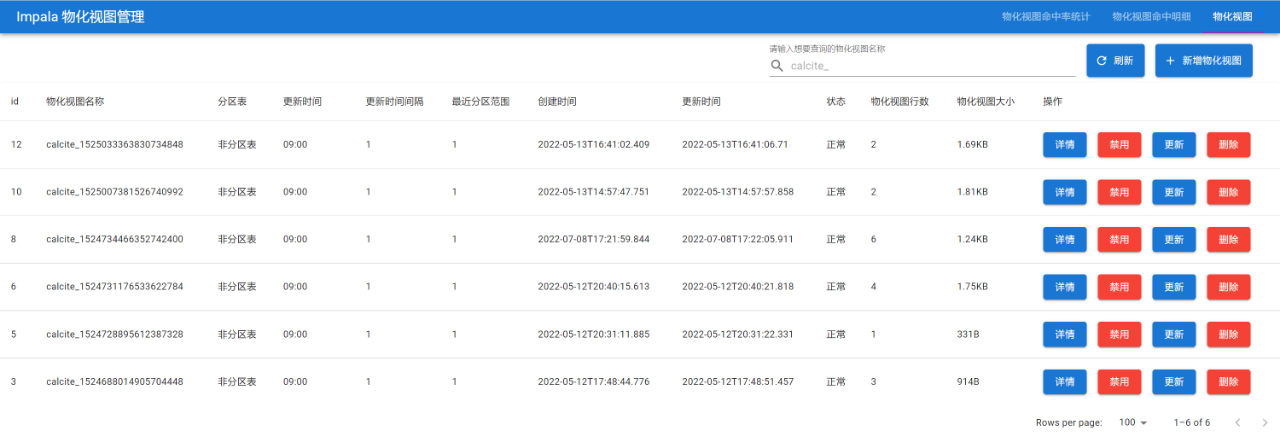Click size value 331B
This screenshot has width=1280, height=436.
pos(968,335)
